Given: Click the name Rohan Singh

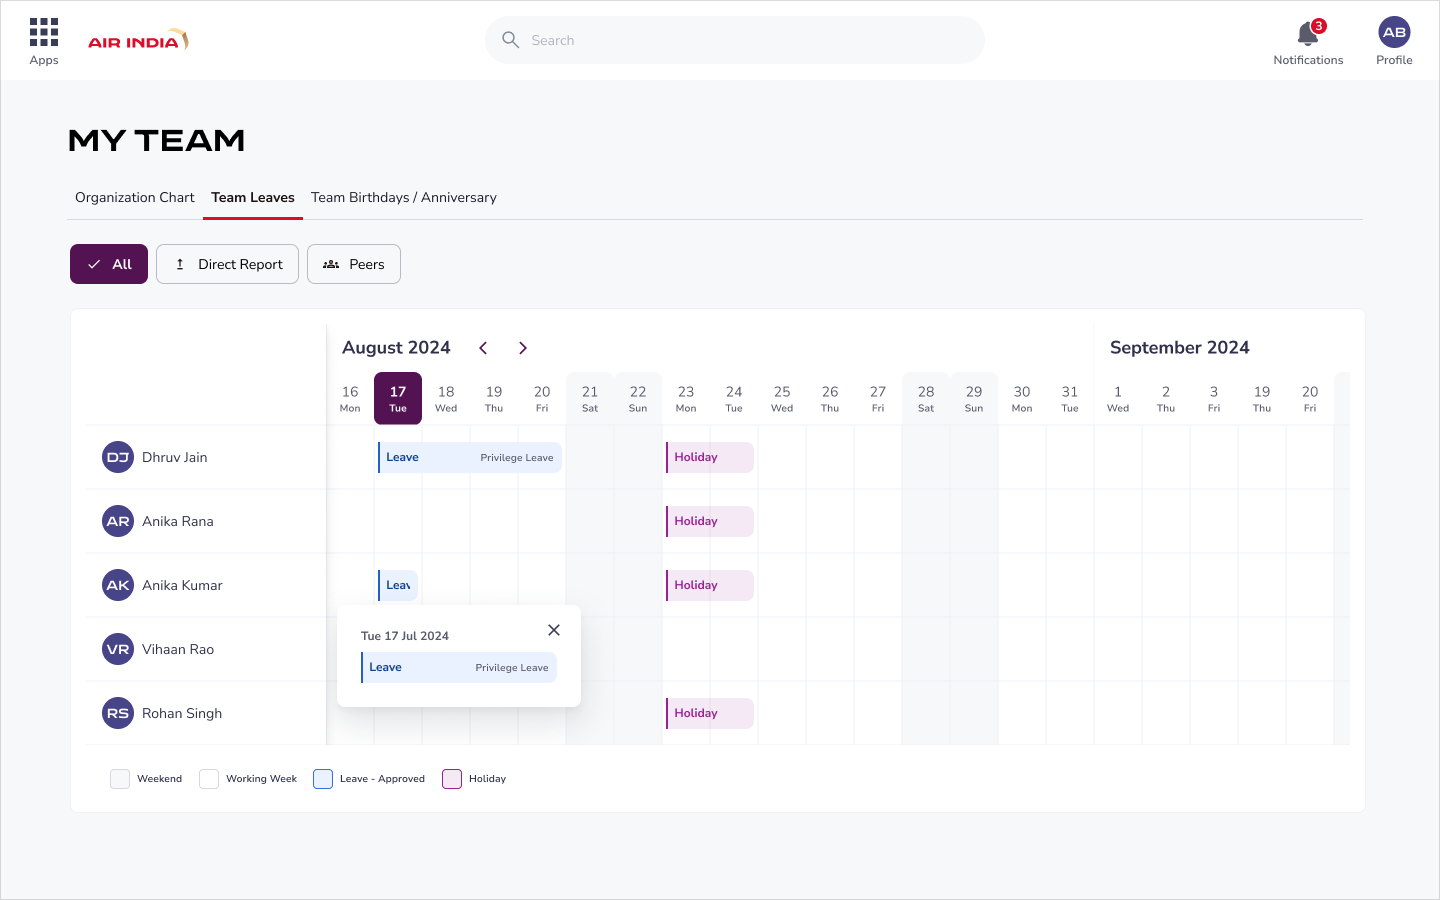Looking at the screenshot, I should [182, 713].
